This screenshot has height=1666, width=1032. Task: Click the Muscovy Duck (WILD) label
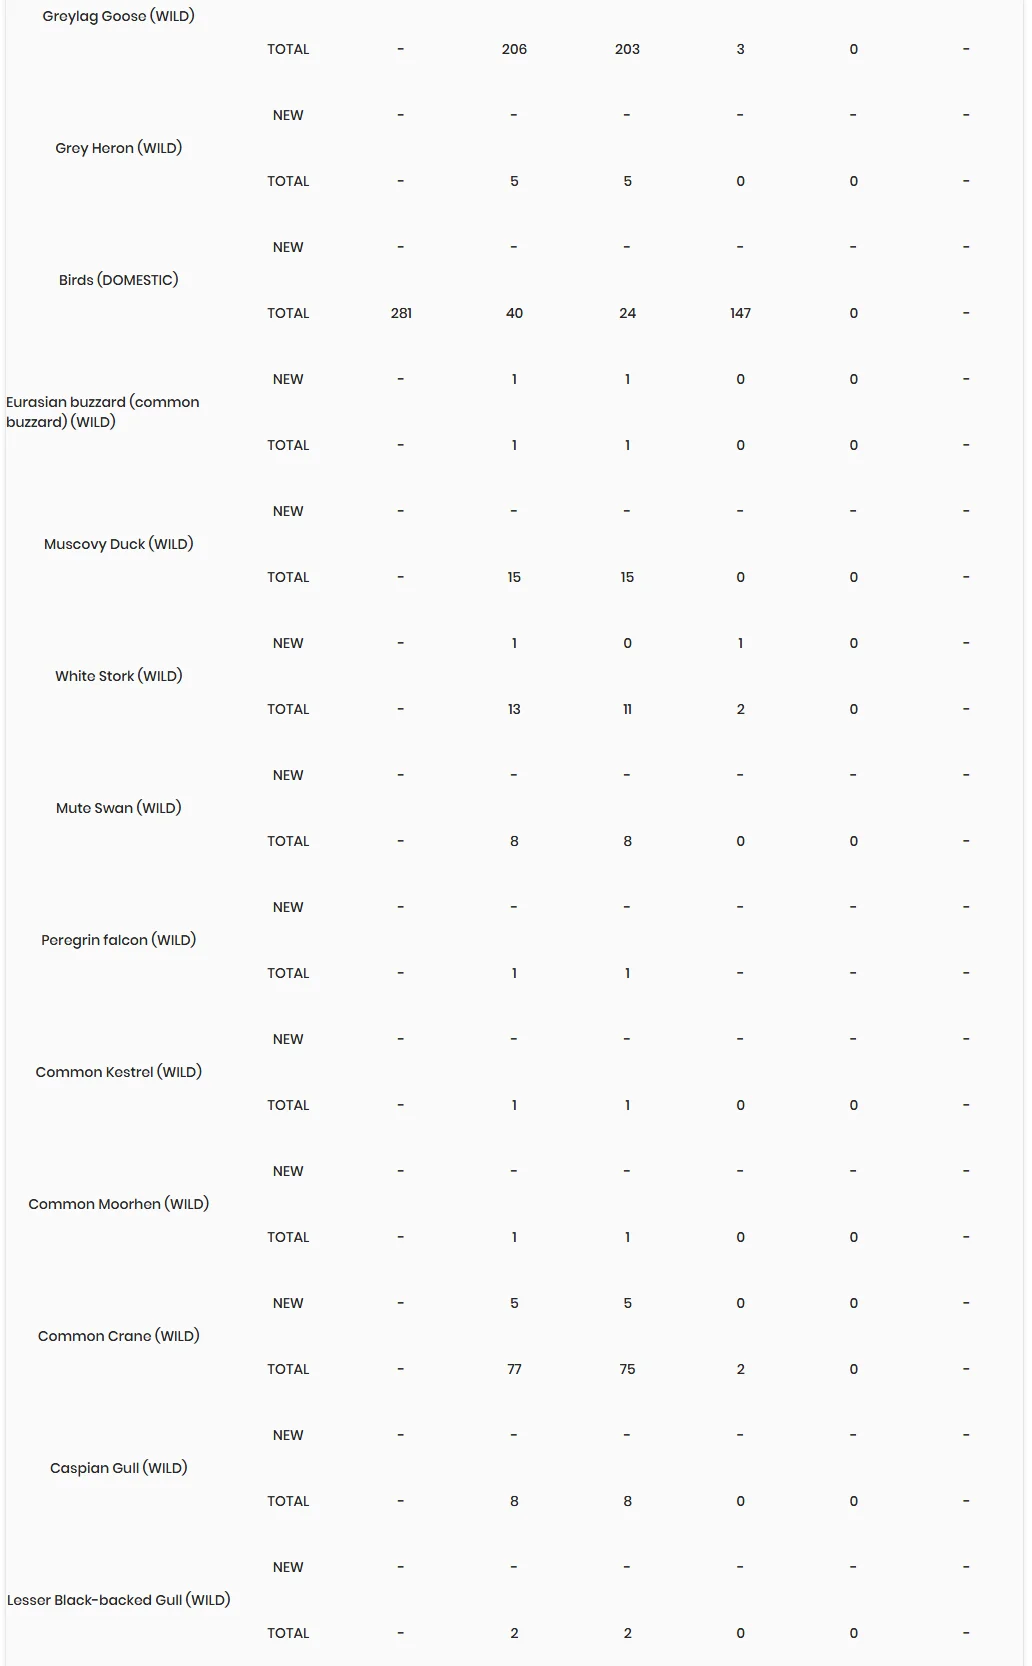click(118, 544)
